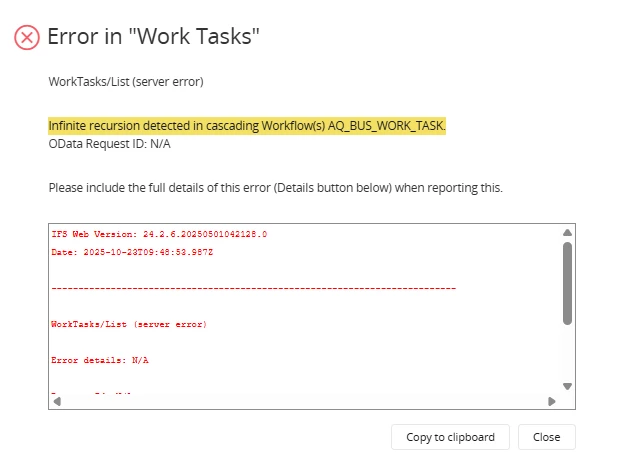Click the OData Request ID line
The height and width of the screenshot is (467, 621).
[109, 143]
